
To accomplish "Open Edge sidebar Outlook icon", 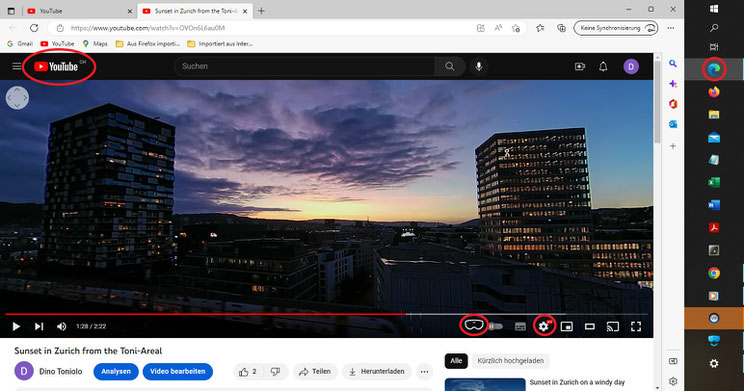I will pyautogui.click(x=673, y=124).
